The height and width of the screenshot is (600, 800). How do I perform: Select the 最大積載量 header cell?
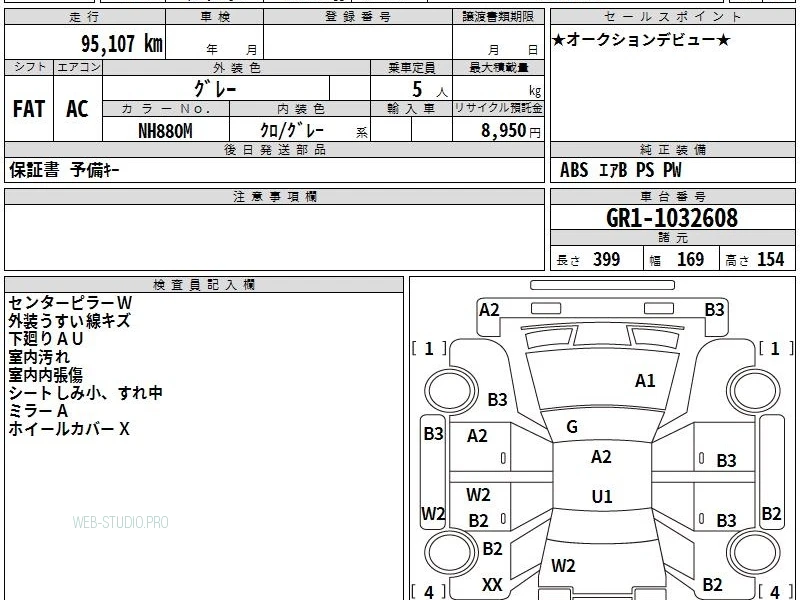click(x=498, y=67)
